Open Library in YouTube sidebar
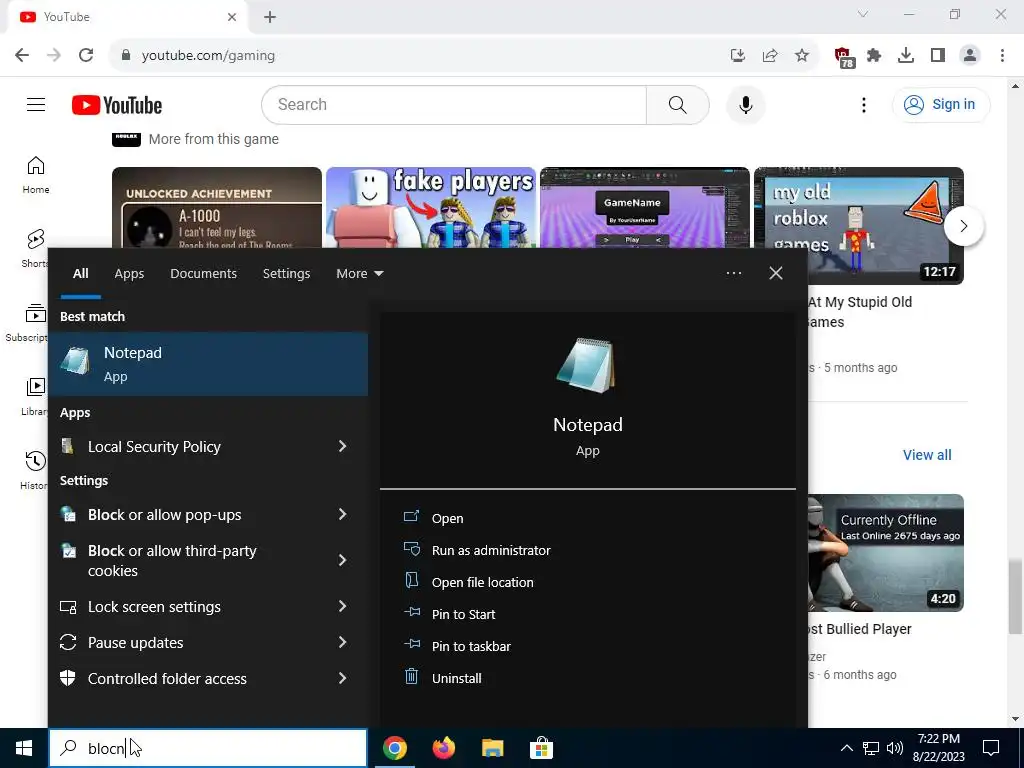Screen dimensions: 1024x768 [35, 396]
